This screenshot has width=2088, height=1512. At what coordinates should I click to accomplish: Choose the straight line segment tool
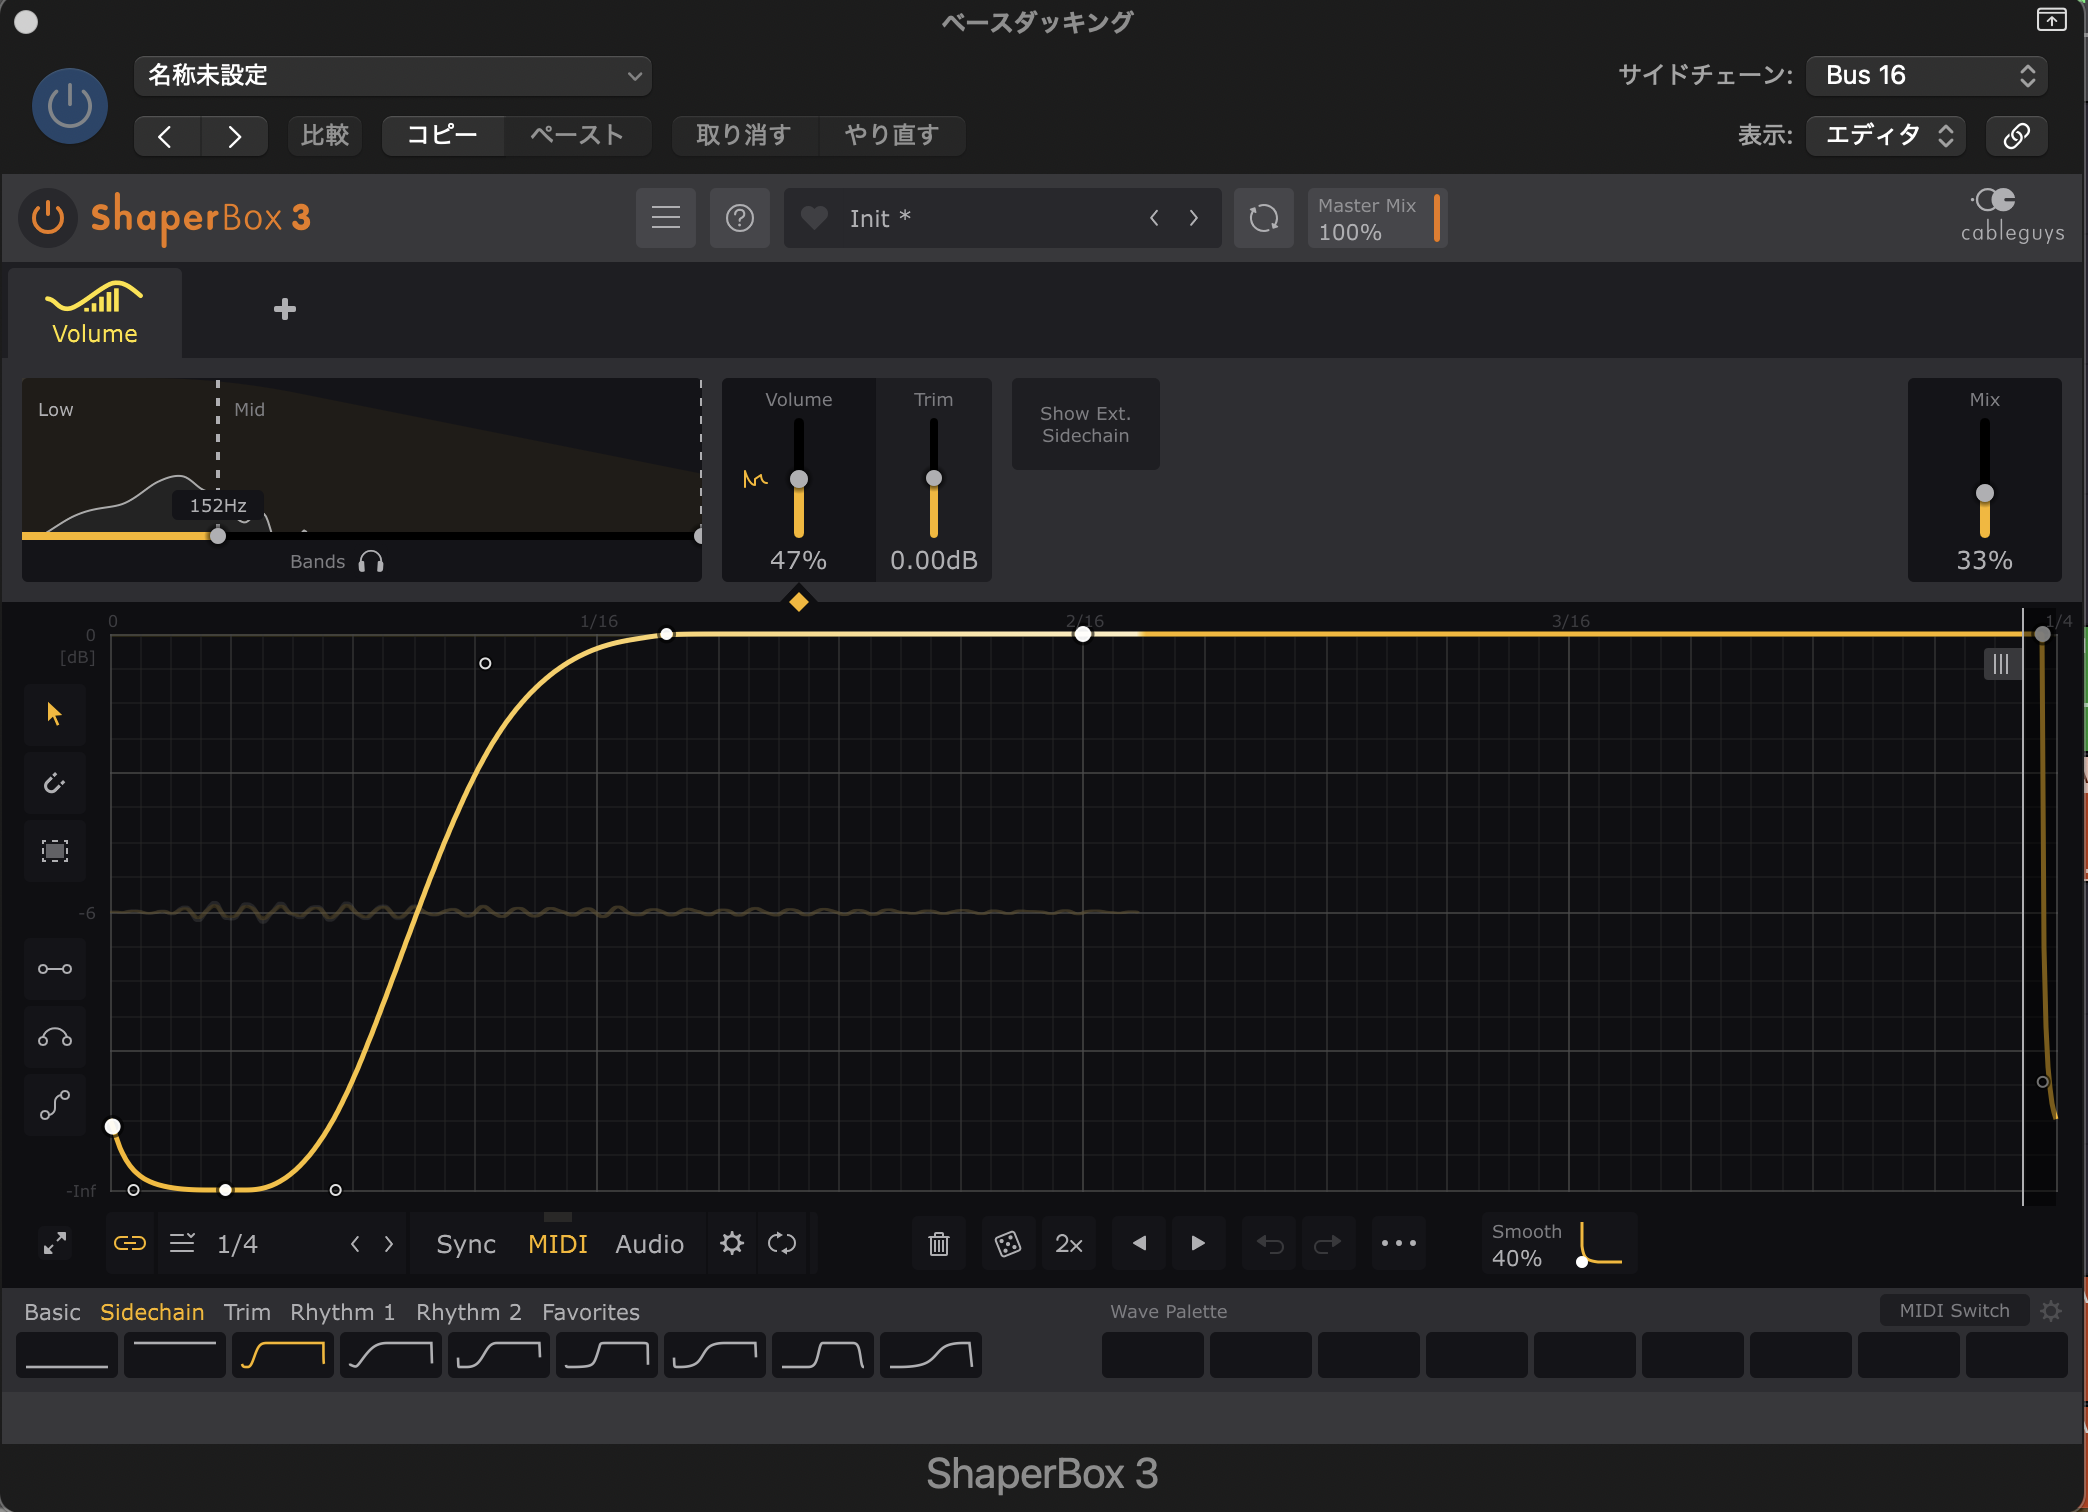(x=55, y=969)
